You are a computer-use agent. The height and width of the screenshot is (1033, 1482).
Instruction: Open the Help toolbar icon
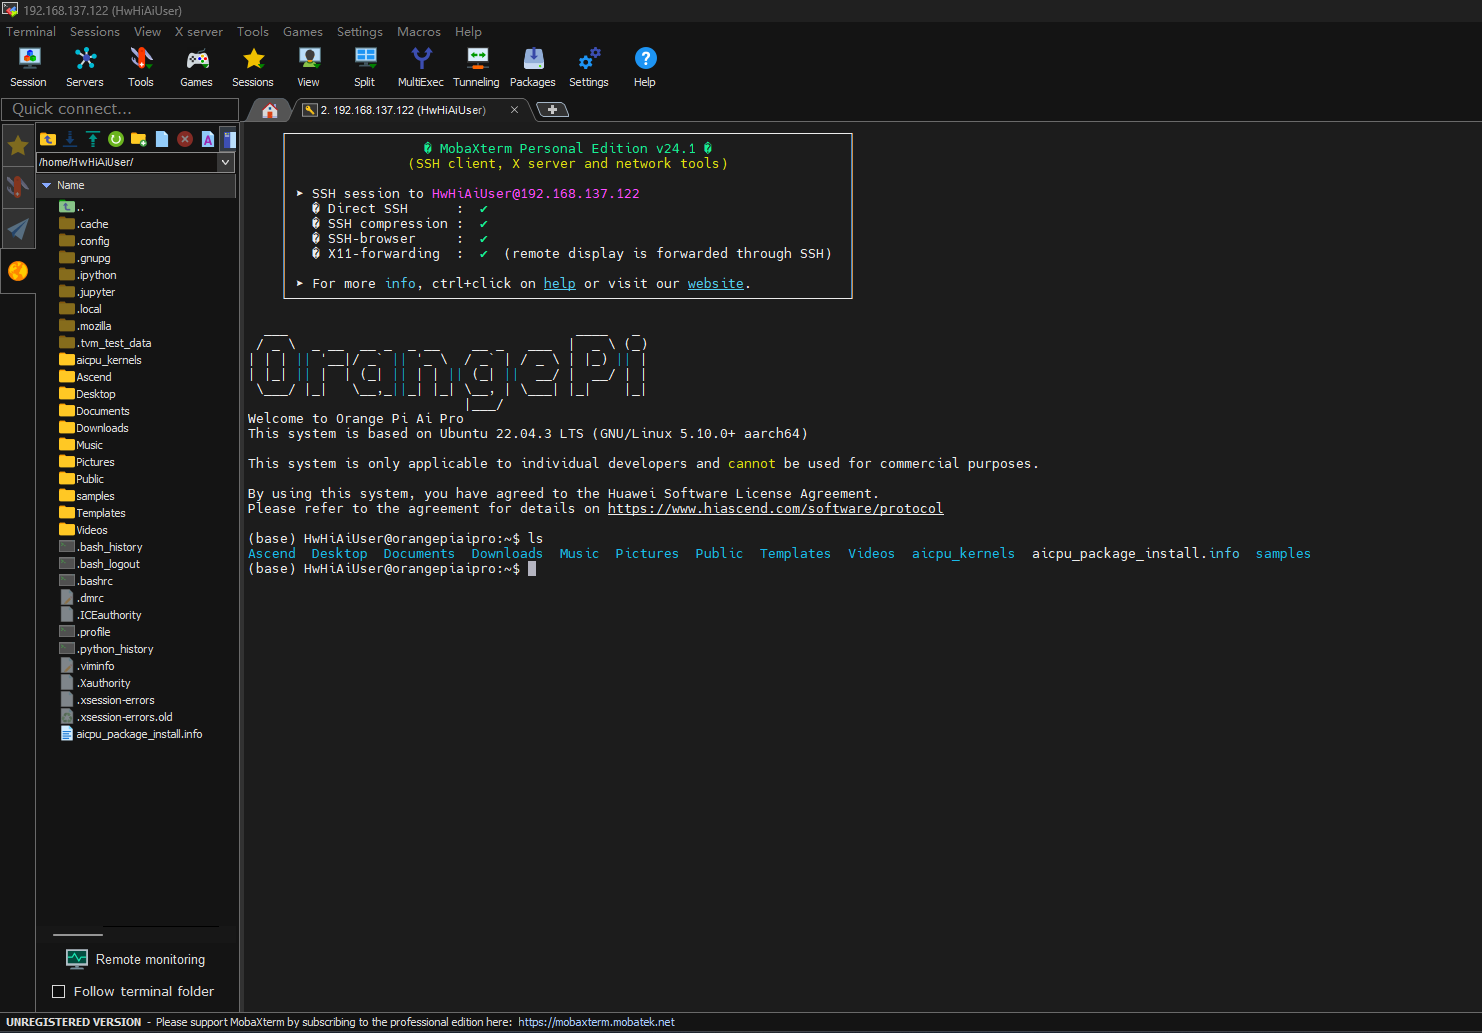point(645,67)
